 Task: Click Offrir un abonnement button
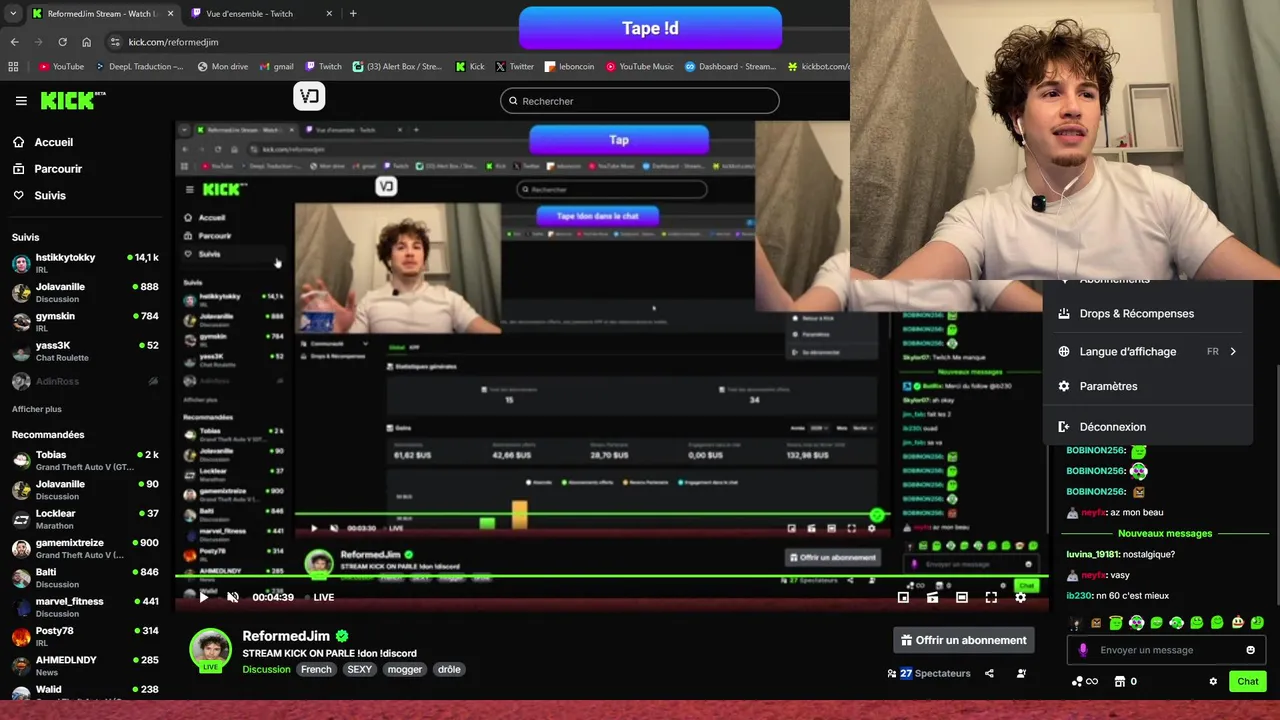pyautogui.click(x=964, y=640)
